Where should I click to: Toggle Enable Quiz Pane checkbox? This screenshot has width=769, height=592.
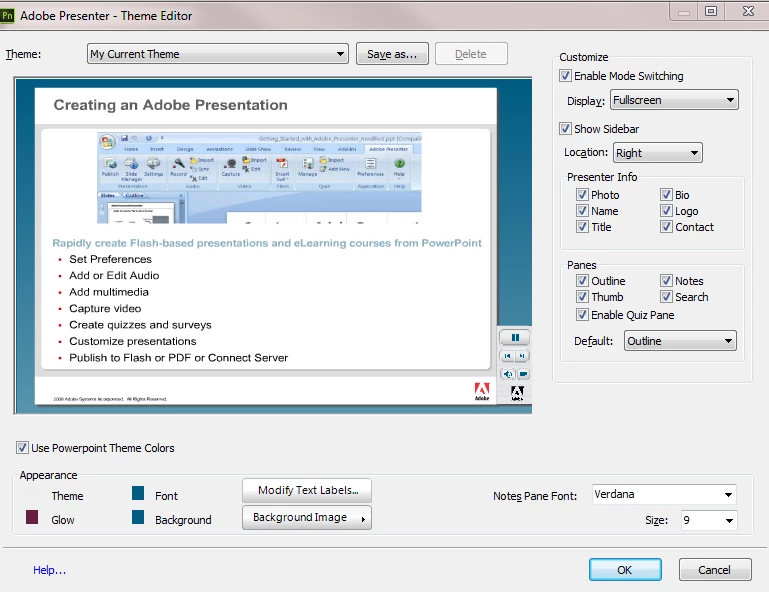point(582,315)
